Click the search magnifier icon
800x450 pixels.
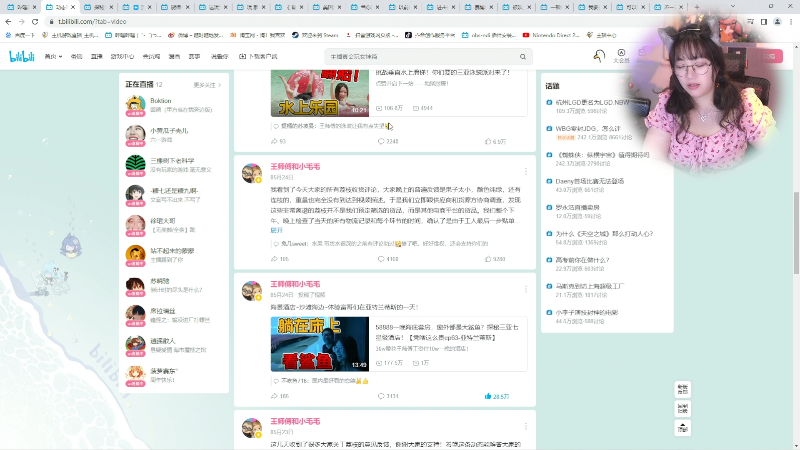tap(523, 57)
